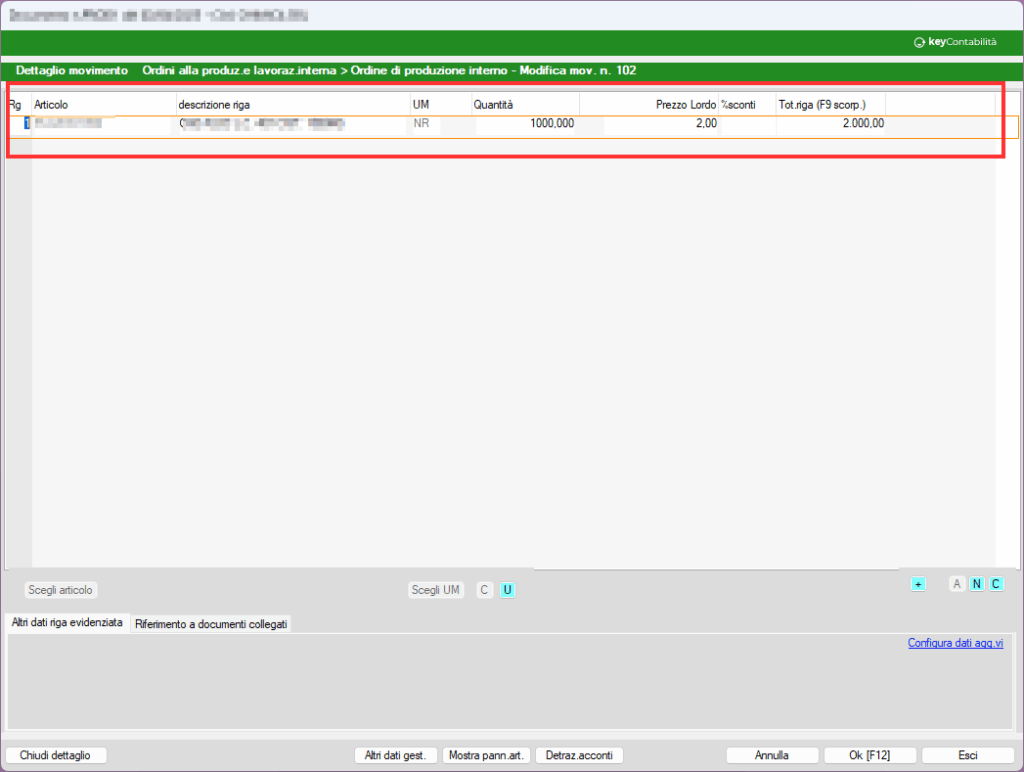1024x772 pixels.
Task: Click the C button beside Scegli UM
Action: pyautogui.click(x=485, y=590)
